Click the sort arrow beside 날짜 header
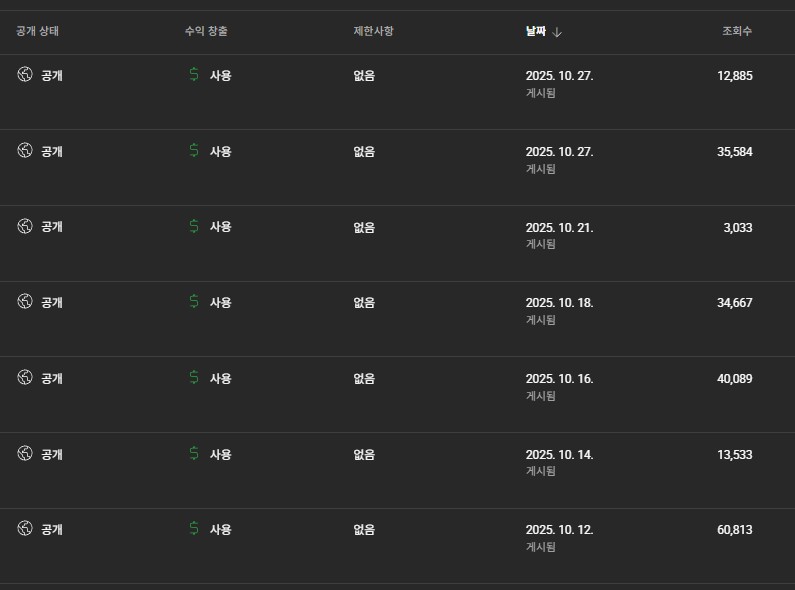The width and height of the screenshot is (795, 590). (x=557, y=32)
